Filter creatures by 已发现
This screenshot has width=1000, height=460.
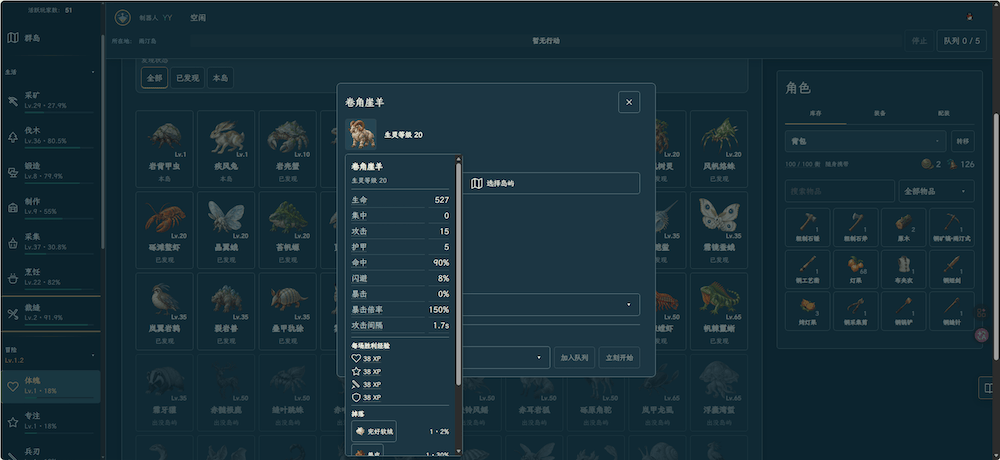coord(188,78)
